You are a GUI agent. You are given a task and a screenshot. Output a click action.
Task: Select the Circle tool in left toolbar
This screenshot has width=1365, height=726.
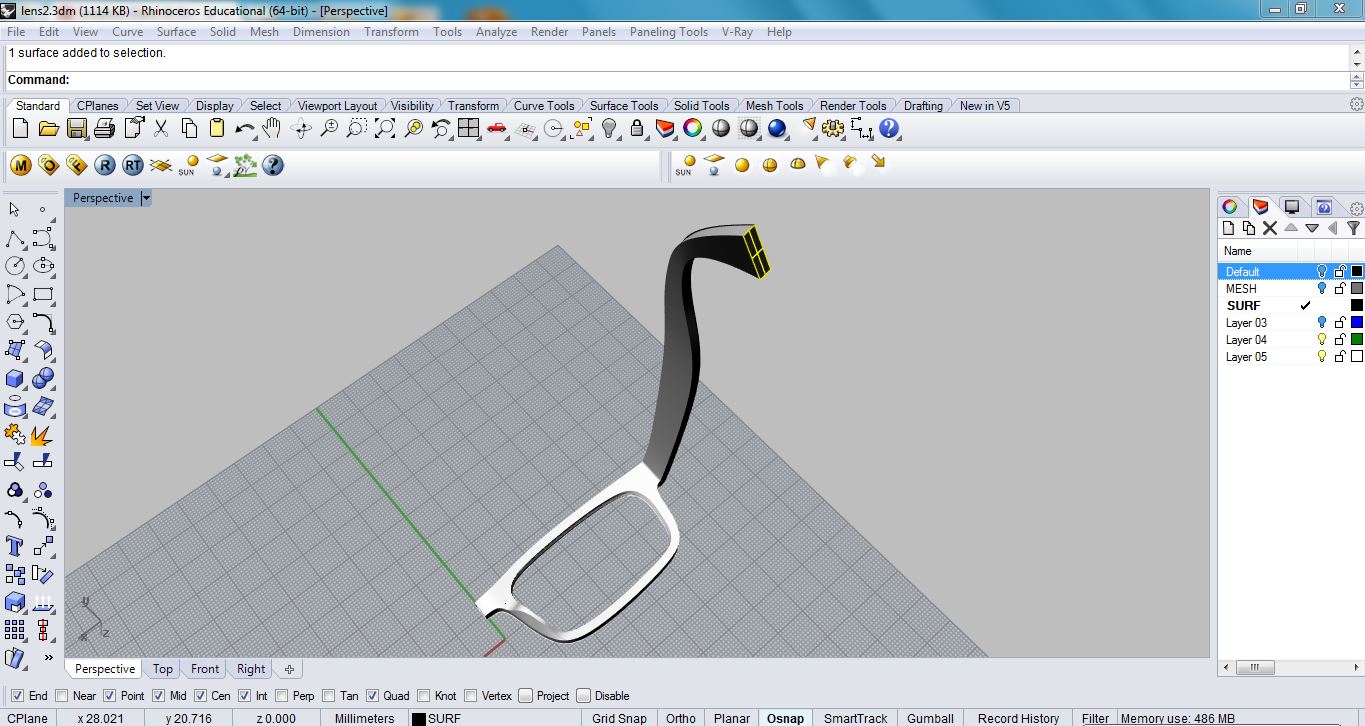coord(15,266)
